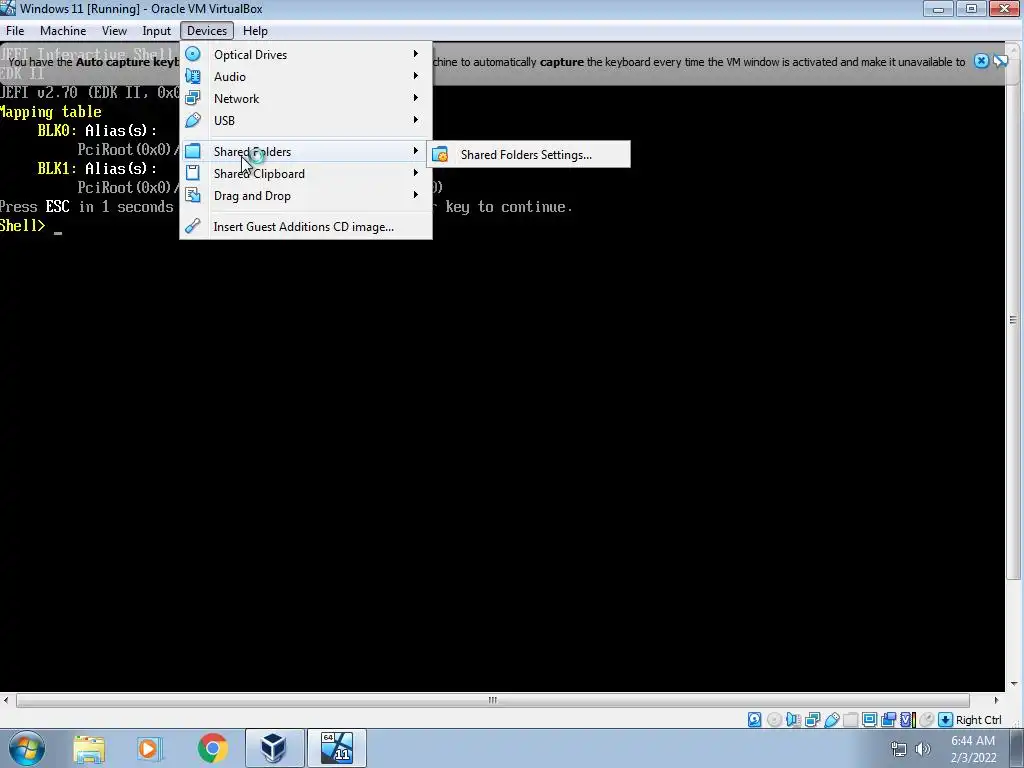This screenshot has height=768, width=1024.
Task: Maximize the VirtualBox VM window
Action: click(971, 9)
